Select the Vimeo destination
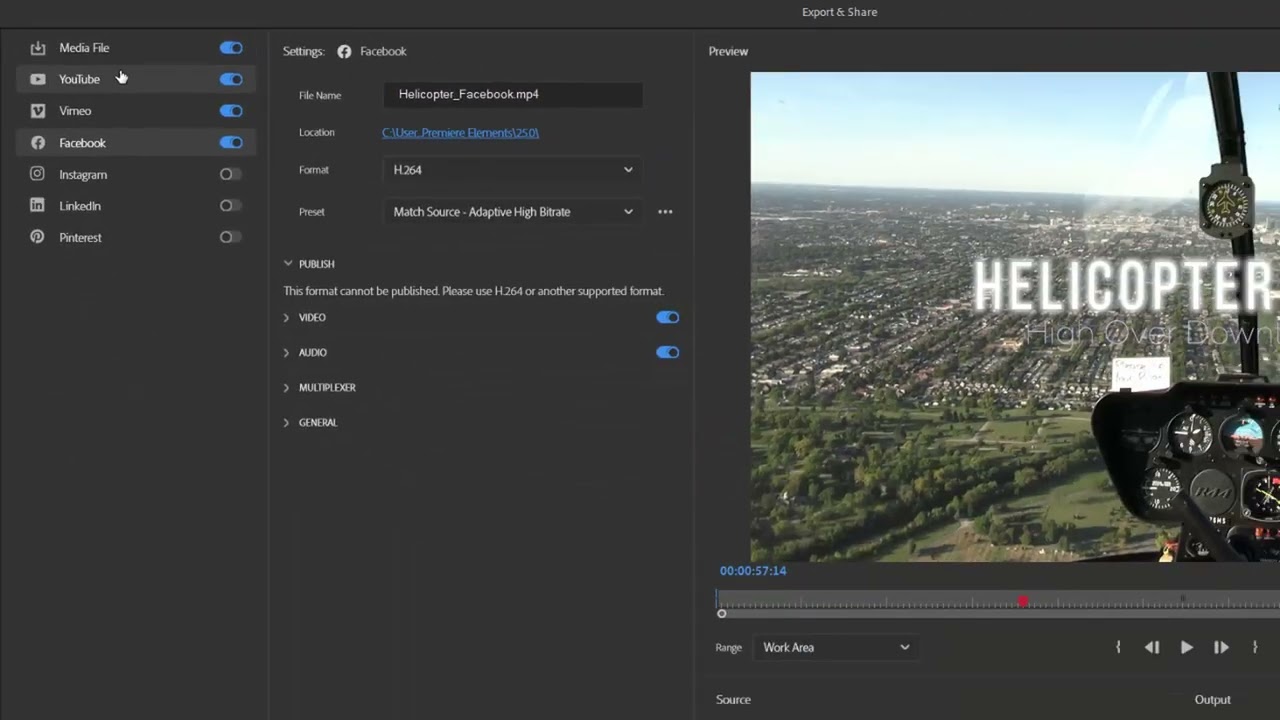Viewport: 1280px width, 720px height. pos(136,111)
